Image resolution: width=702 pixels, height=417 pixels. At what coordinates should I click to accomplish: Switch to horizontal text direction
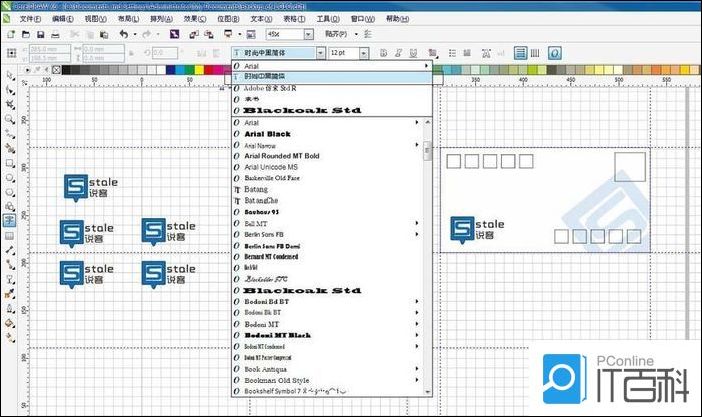pos(520,53)
